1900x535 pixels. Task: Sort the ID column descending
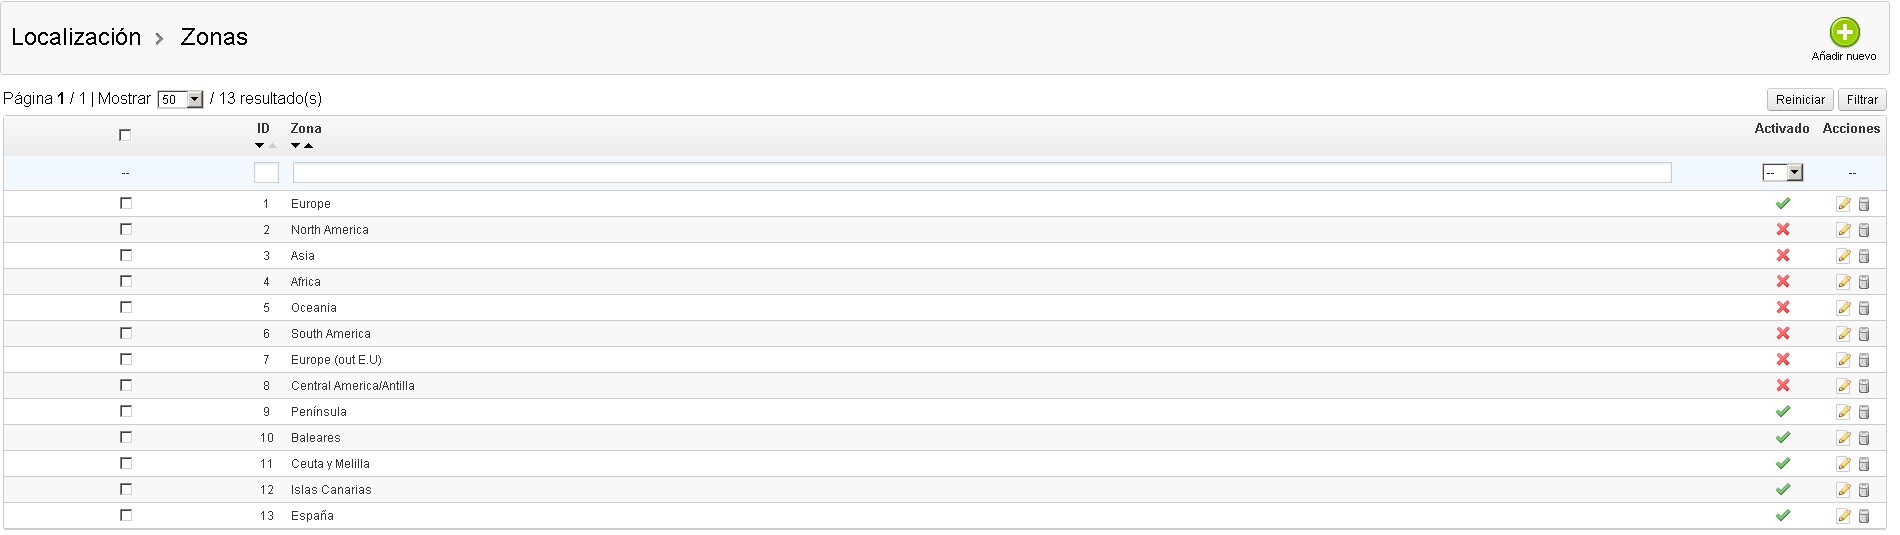tap(259, 146)
